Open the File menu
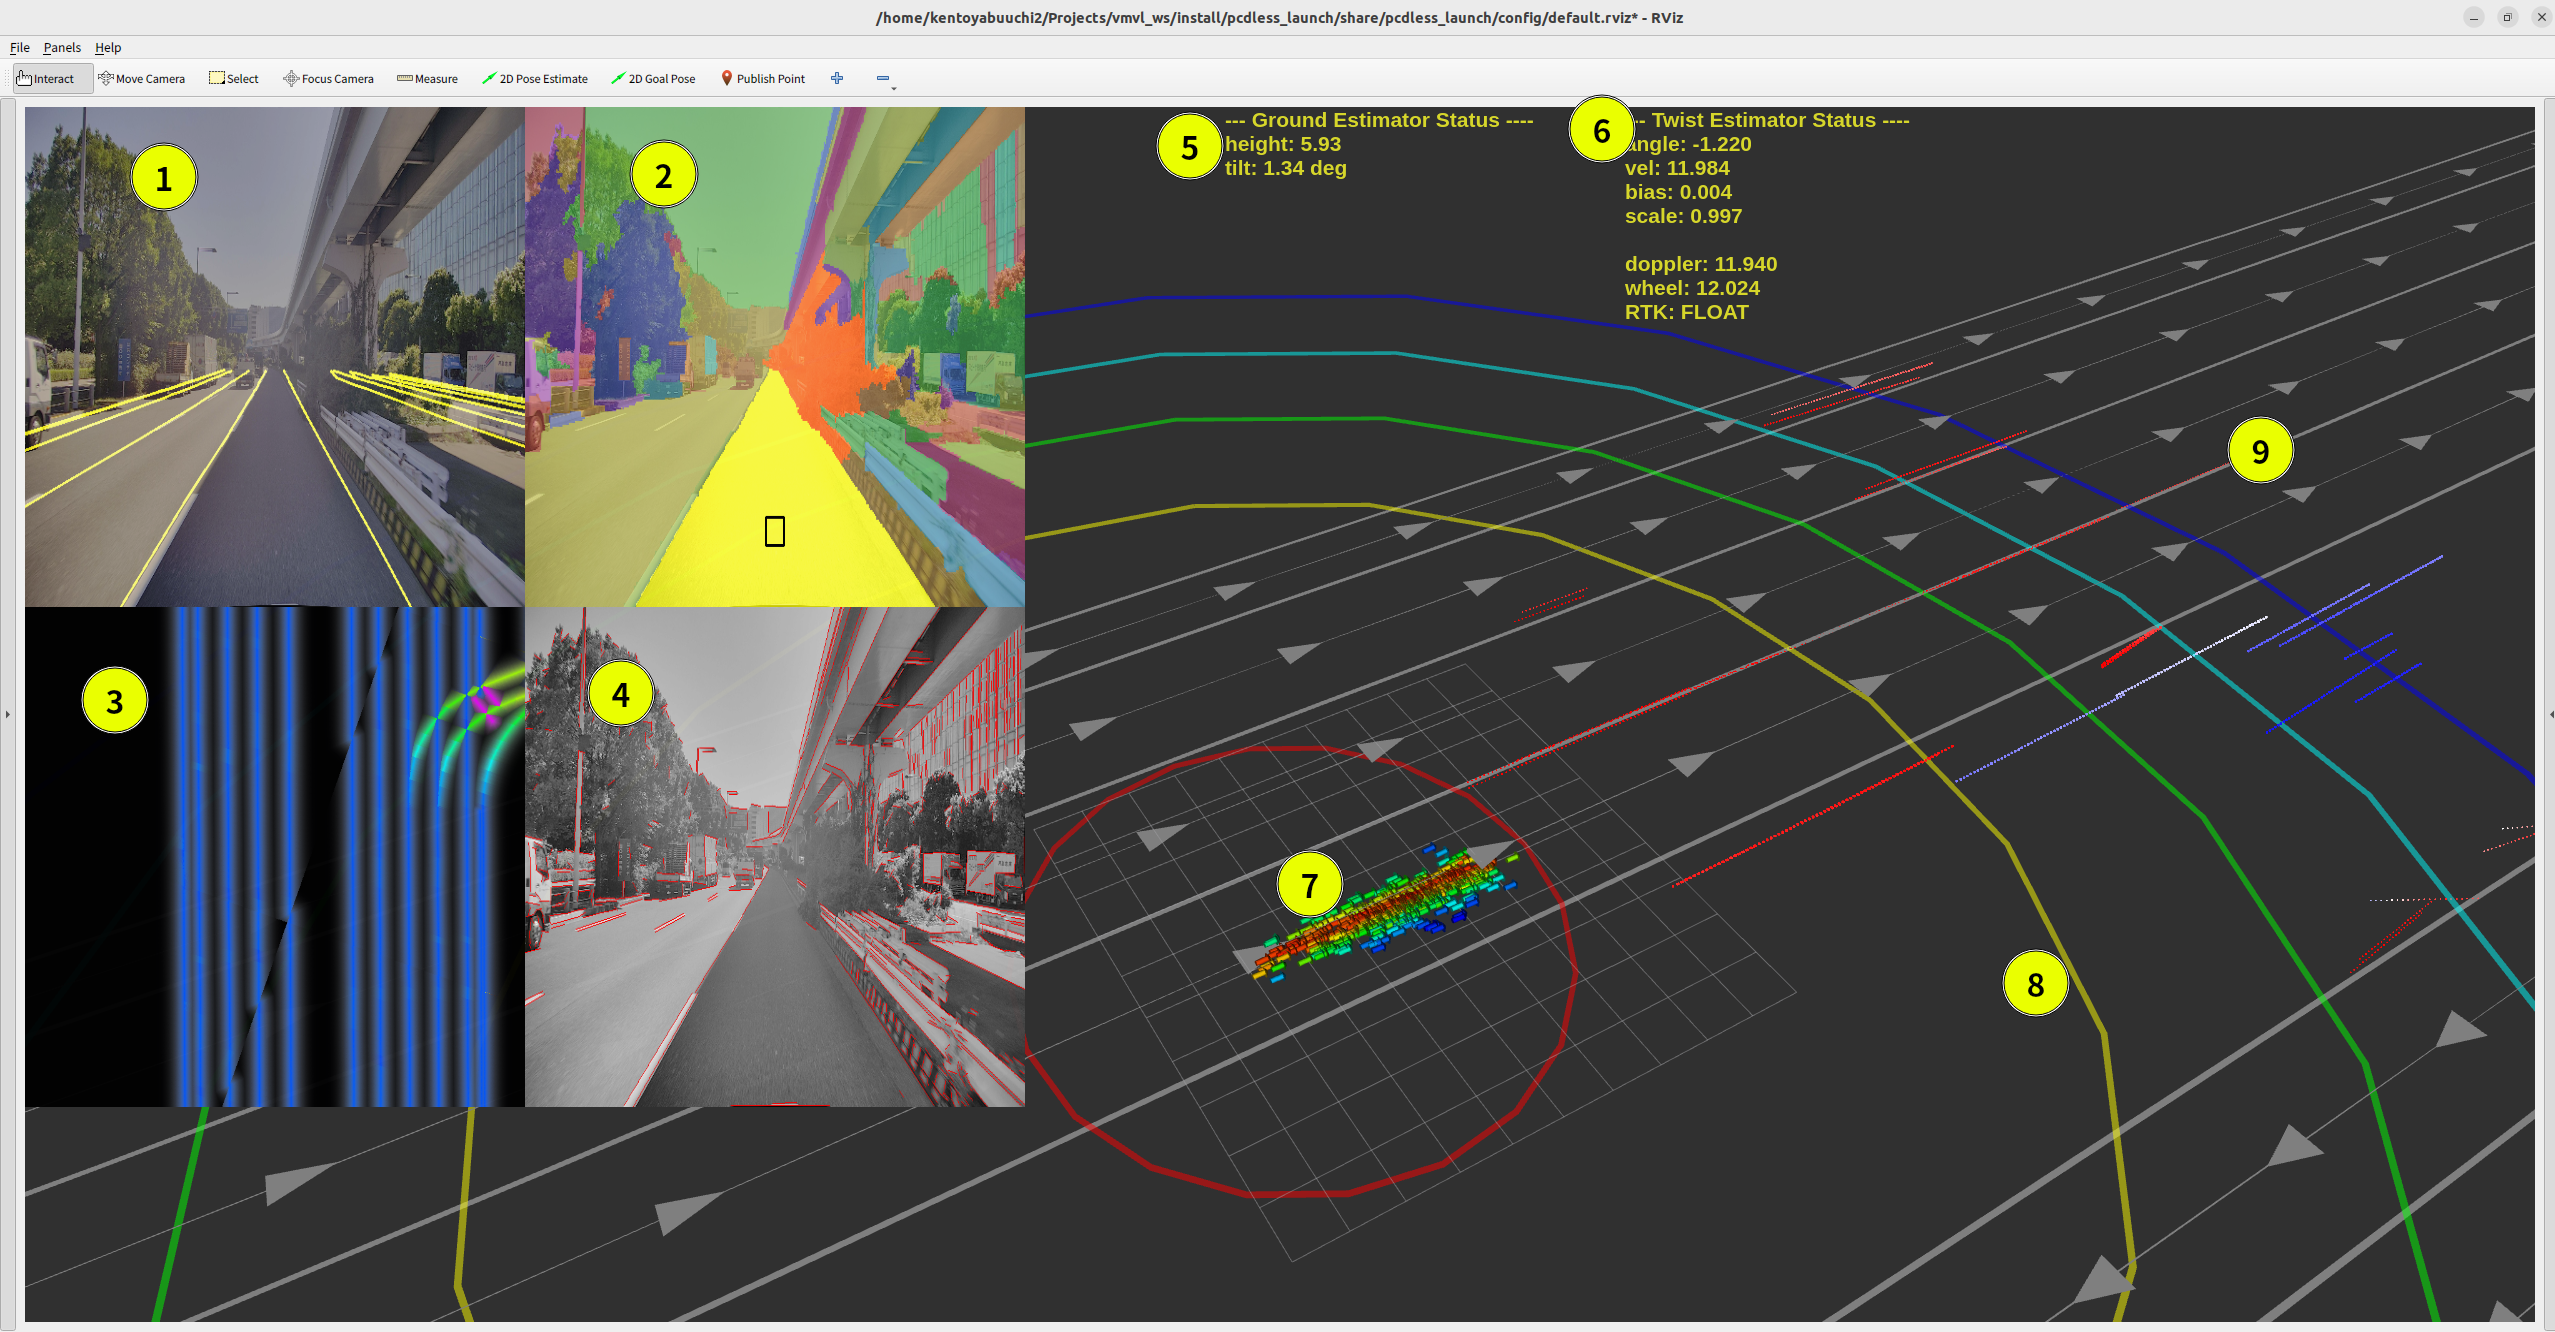The height and width of the screenshot is (1332, 2555). (20, 47)
